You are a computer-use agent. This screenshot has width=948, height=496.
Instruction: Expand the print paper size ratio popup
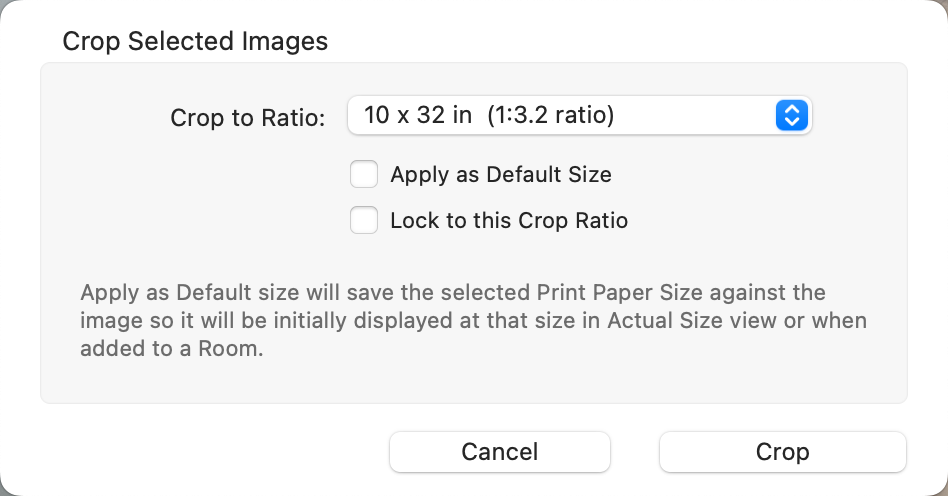click(x=578, y=116)
